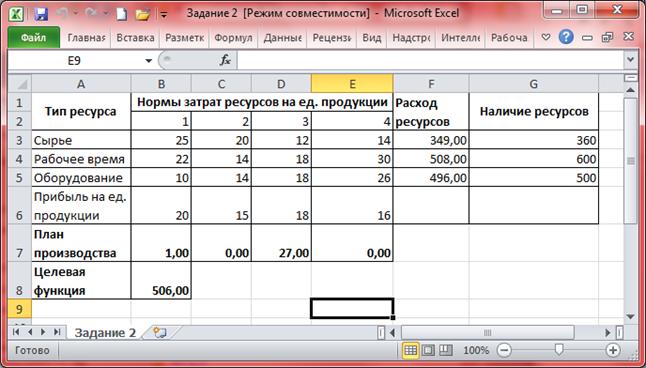Open the Файл tab
The width and height of the screenshot is (646, 368).
coord(33,38)
